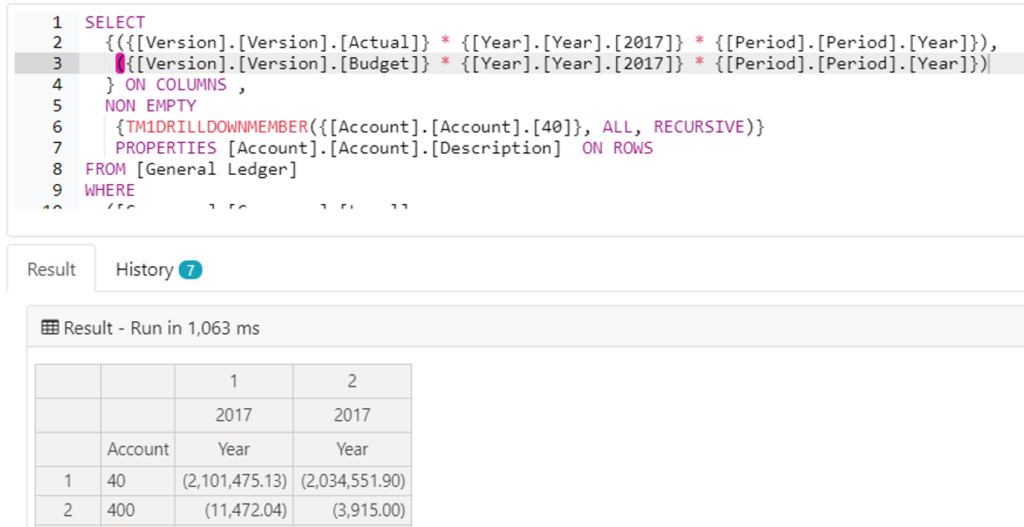The height and width of the screenshot is (527, 1024).
Task: Select the Account column header cell
Action: [138, 449]
